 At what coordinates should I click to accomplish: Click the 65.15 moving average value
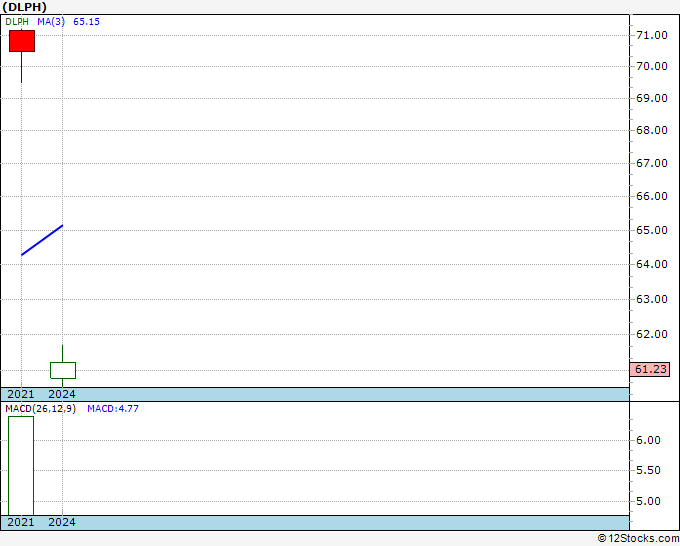point(86,22)
